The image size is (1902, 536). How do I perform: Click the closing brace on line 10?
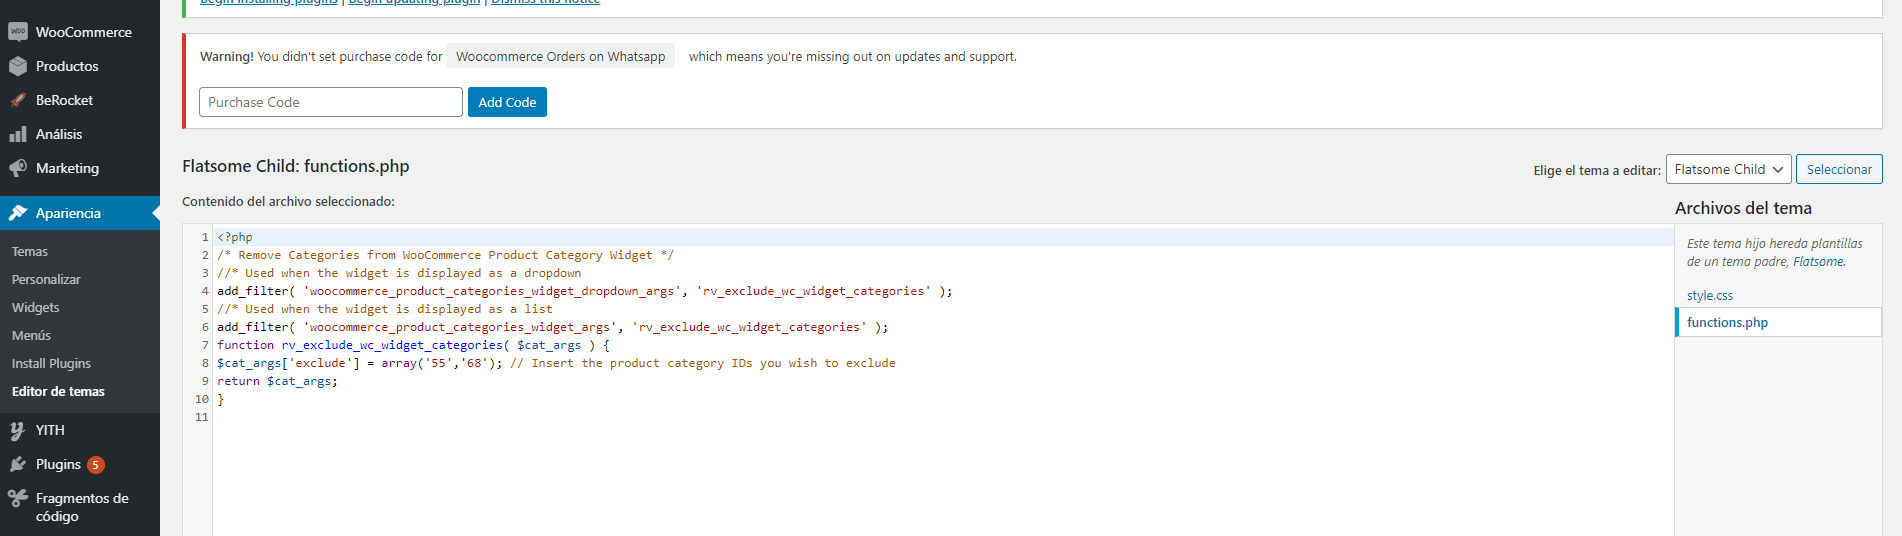(221, 399)
